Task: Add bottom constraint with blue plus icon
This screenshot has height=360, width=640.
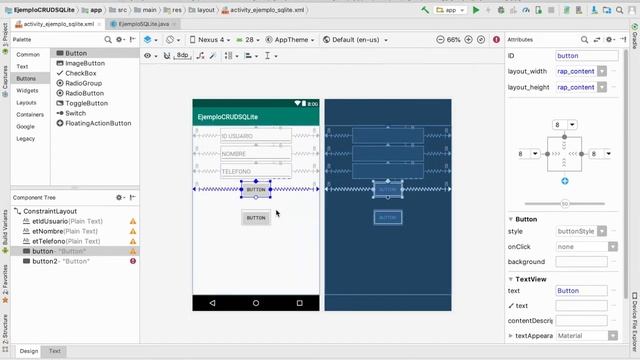Action: coord(564,181)
